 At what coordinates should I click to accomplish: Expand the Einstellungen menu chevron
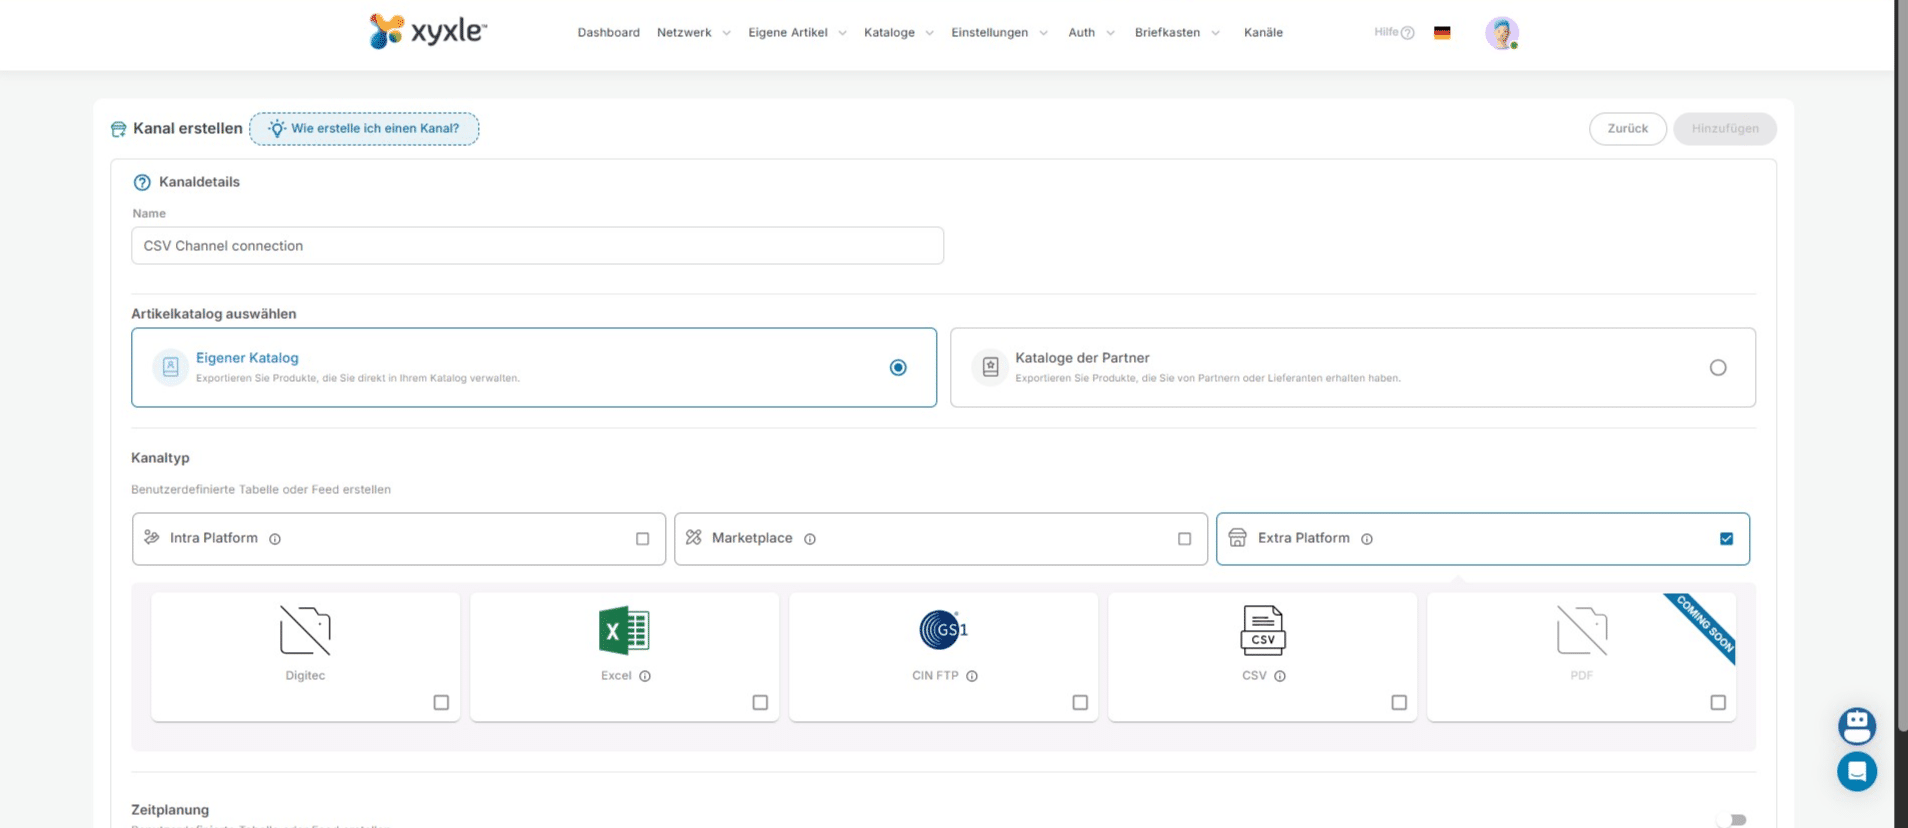pos(1043,33)
